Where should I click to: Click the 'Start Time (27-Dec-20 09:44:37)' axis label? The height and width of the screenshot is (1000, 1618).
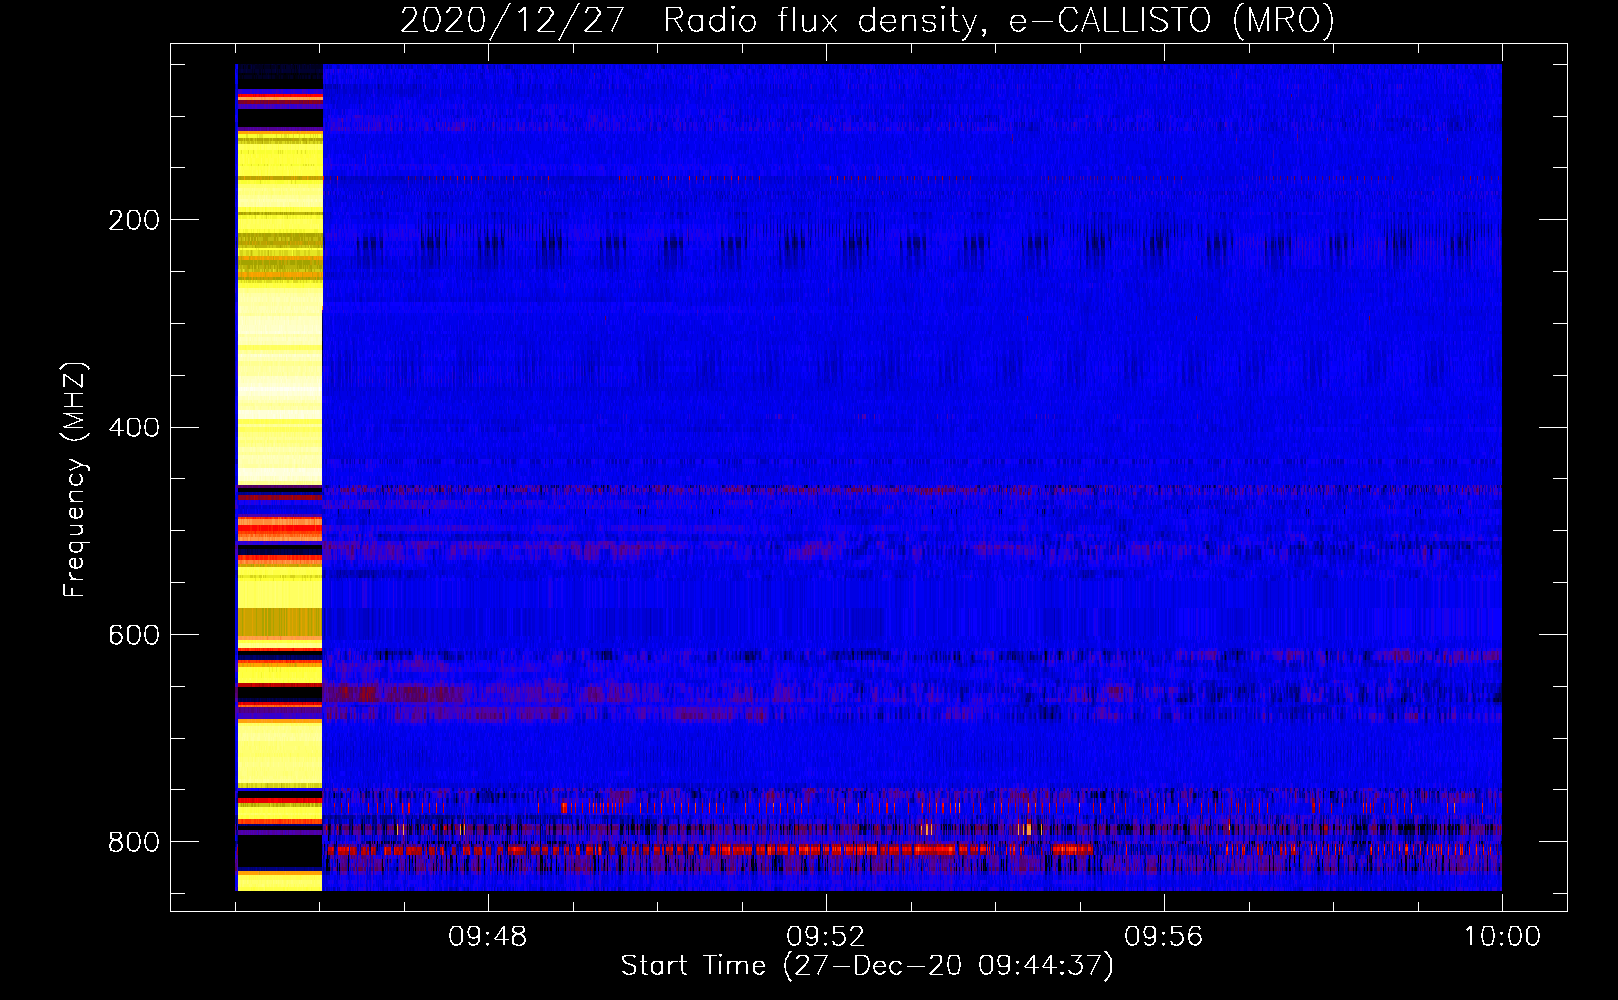[867, 966]
